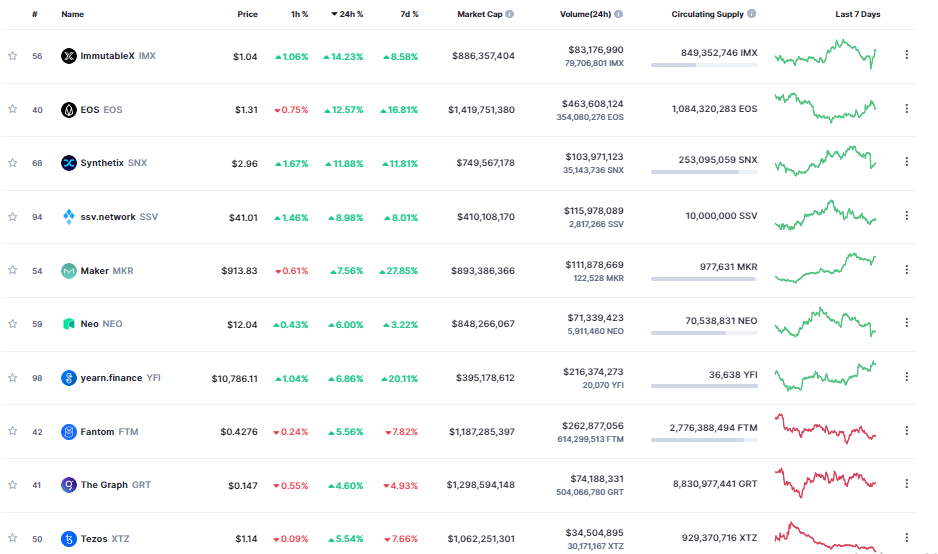Sort by Market Cap column header
This screenshot has height=554, width=938.
tap(480, 14)
